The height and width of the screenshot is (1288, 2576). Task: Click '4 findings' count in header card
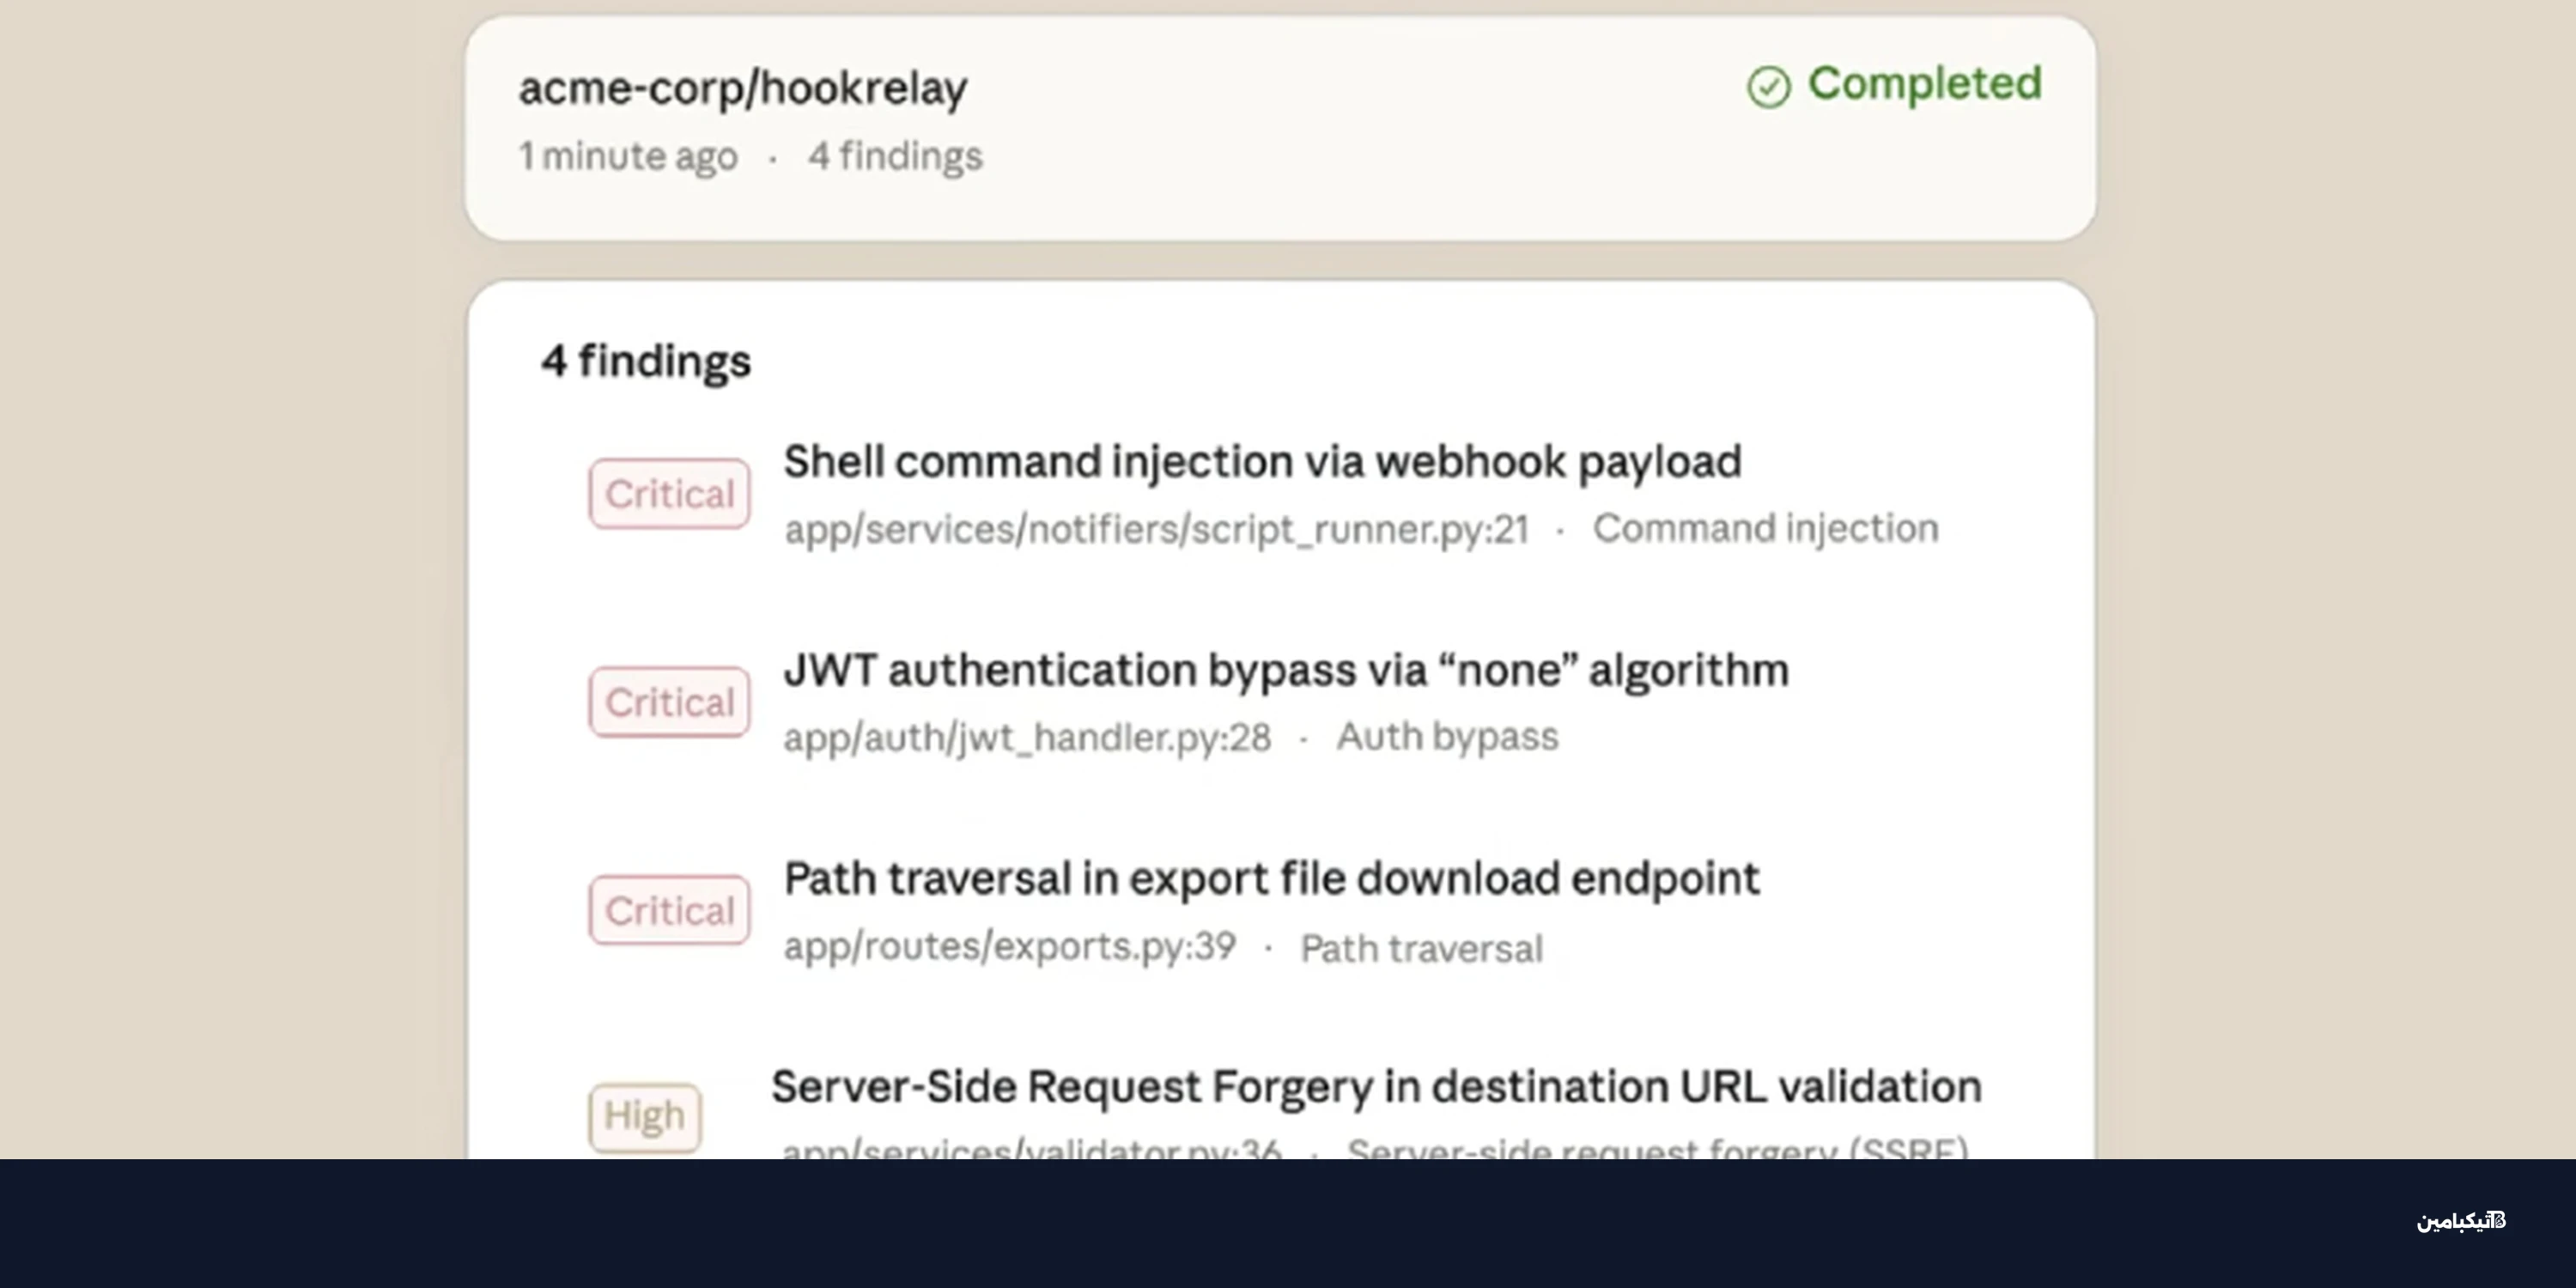point(895,156)
